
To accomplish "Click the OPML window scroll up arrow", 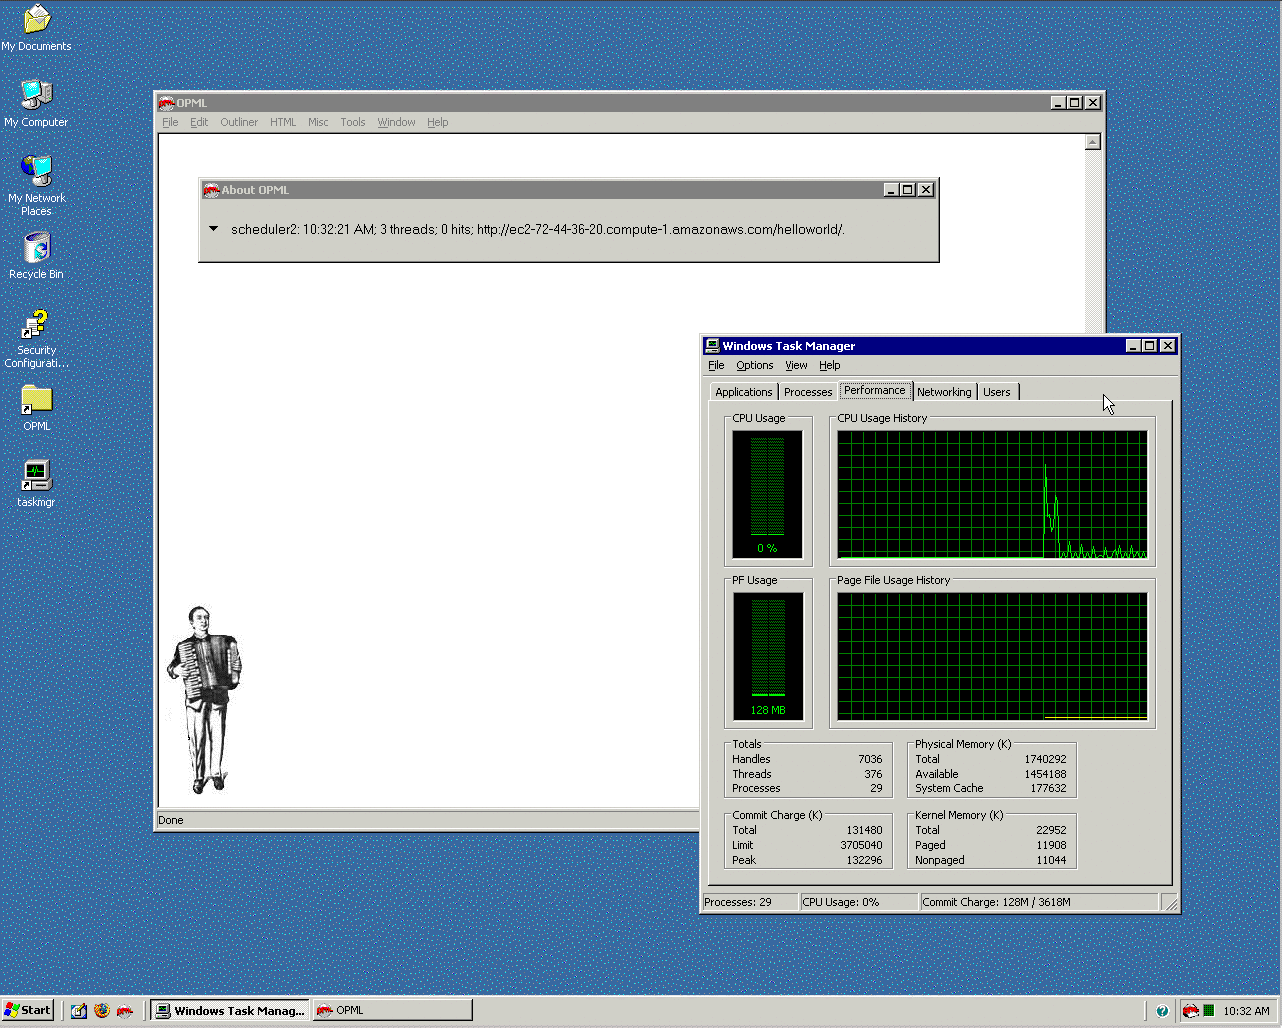I will [1092, 142].
